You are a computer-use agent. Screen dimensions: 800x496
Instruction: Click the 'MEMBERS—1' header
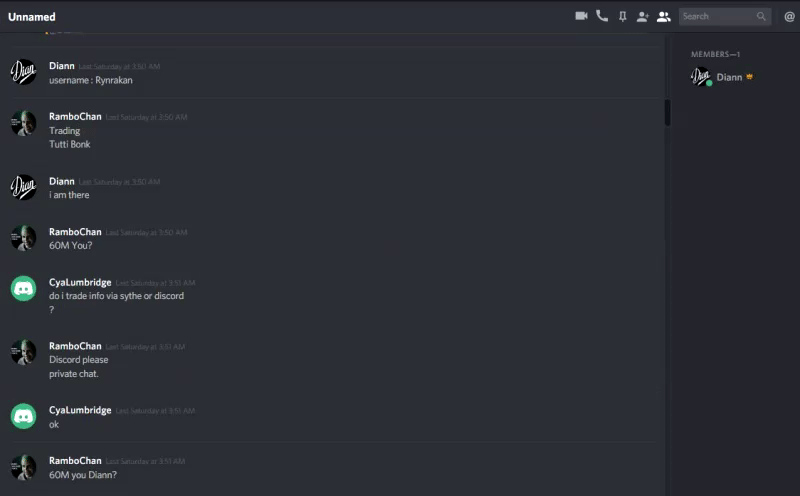(715, 54)
